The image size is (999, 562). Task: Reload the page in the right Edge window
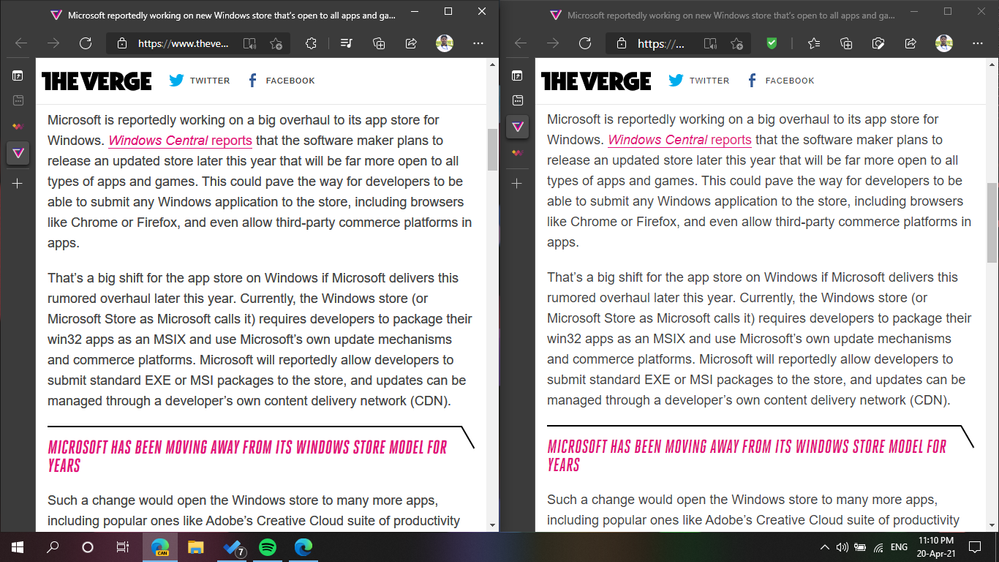pos(585,43)
